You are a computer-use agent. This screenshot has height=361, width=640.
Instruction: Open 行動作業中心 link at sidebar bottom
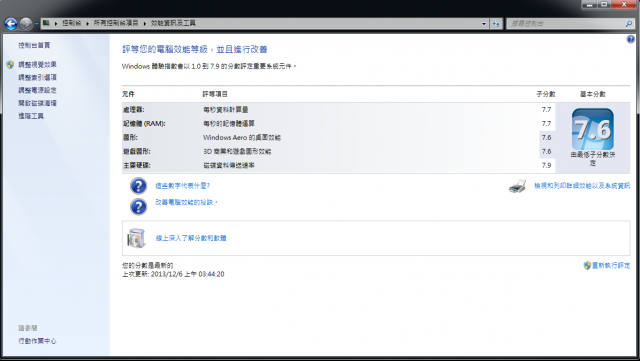pos(37,341)
